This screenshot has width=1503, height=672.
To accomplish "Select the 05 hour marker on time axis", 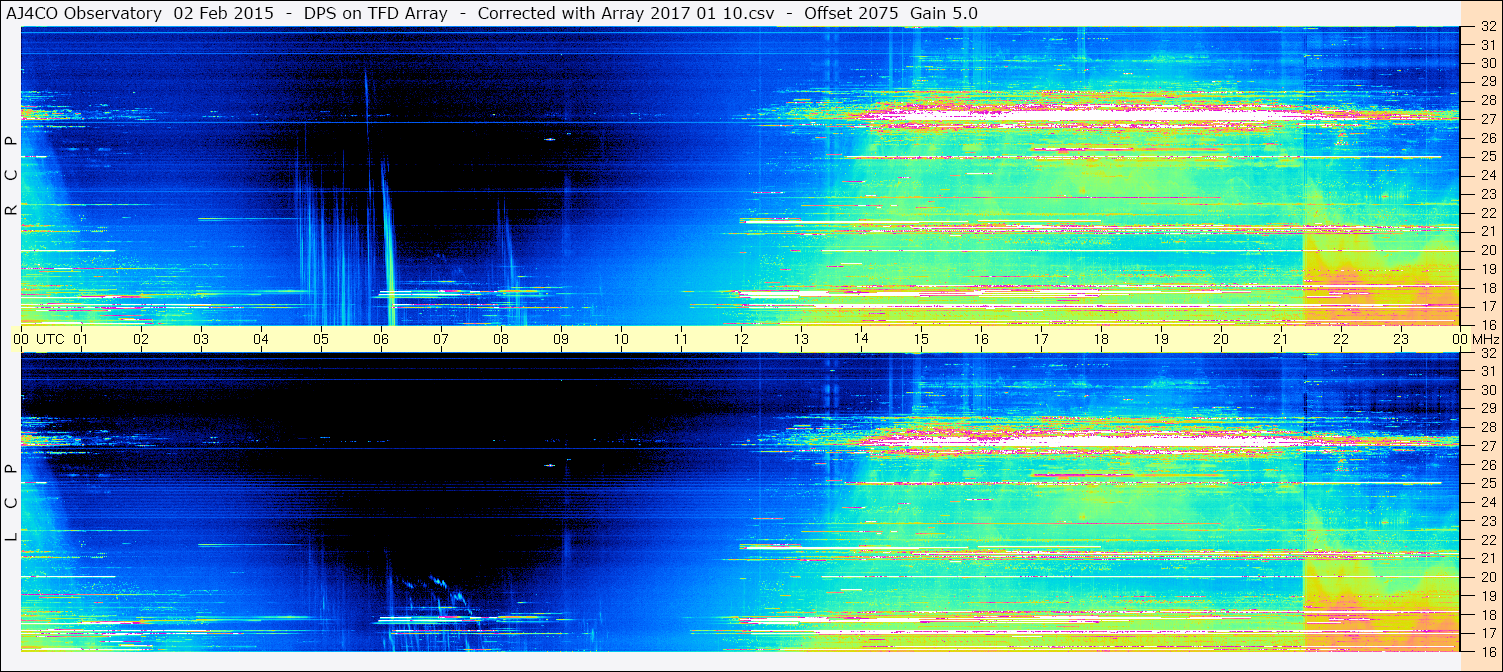I will point(321,339).
